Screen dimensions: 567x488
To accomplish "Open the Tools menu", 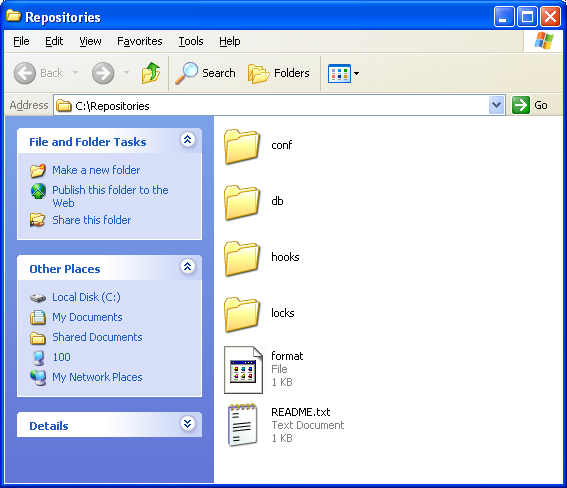I will coord(191,41).
